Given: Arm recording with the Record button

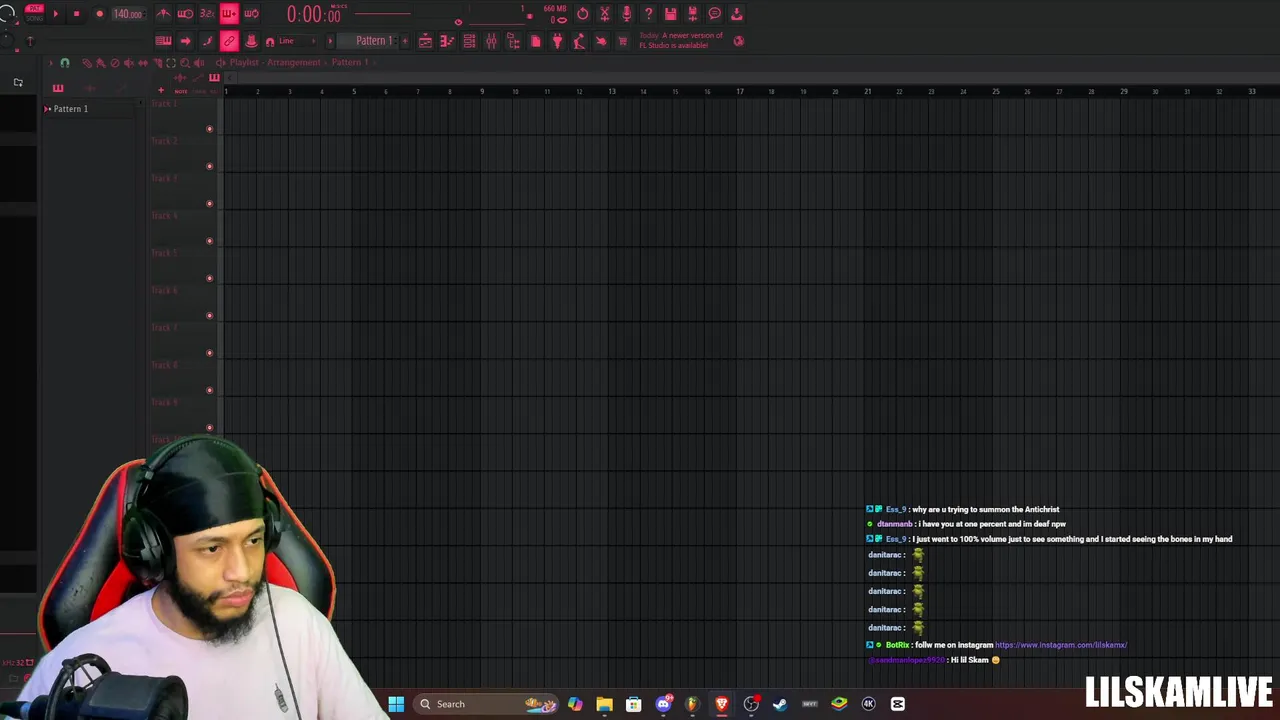Looking at the screenshot, I should (100, 14).
